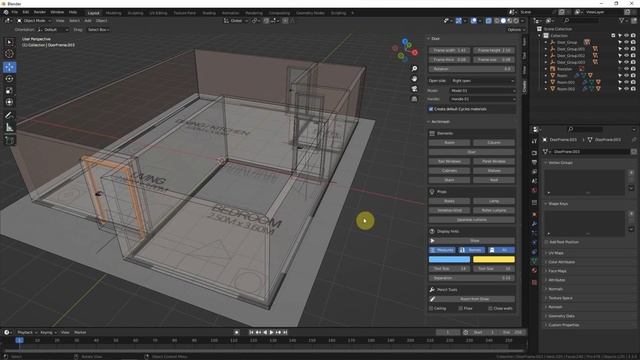Image resolution: width=640 pixels, height=360 pixels.
Task: Open the modifiers wrench properties tab
Action: pyautogui.click(x=534, y=224)
